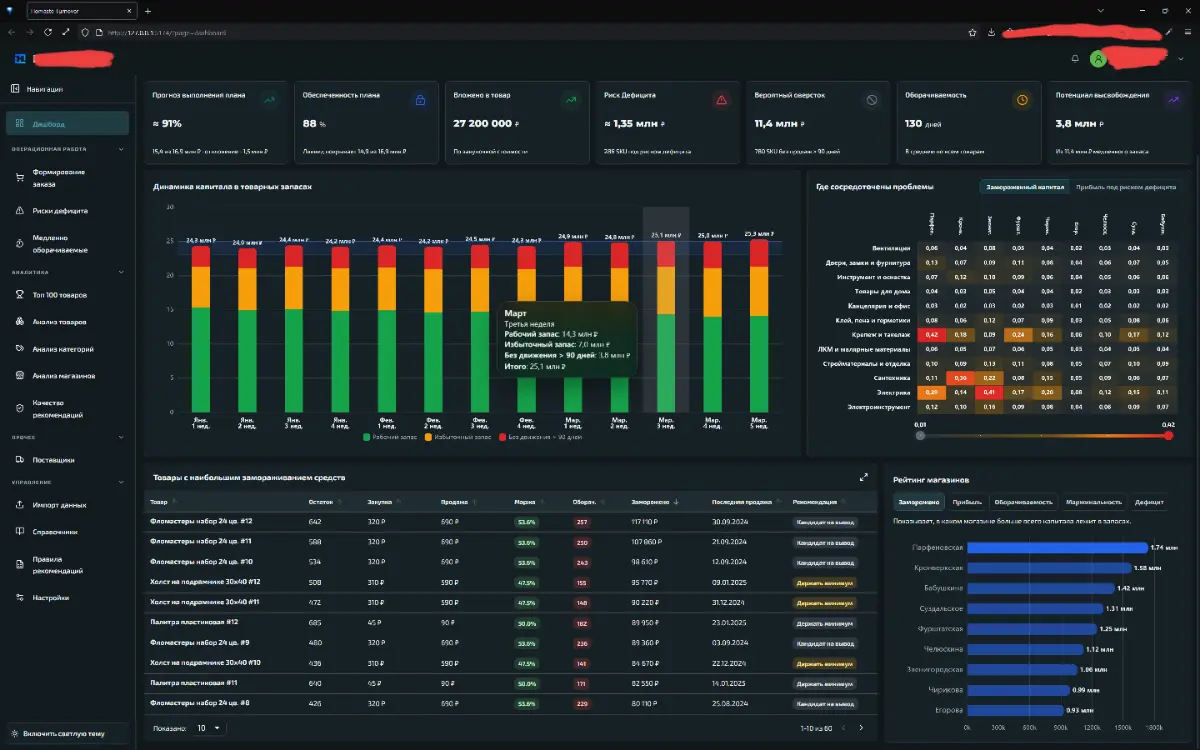Image resolution: width=1200 pixels, height=750 pixels.
Task: Click Кандидат на вывод for Фломастеры #12
Action: pyautogui.click(x=824, y=522)
